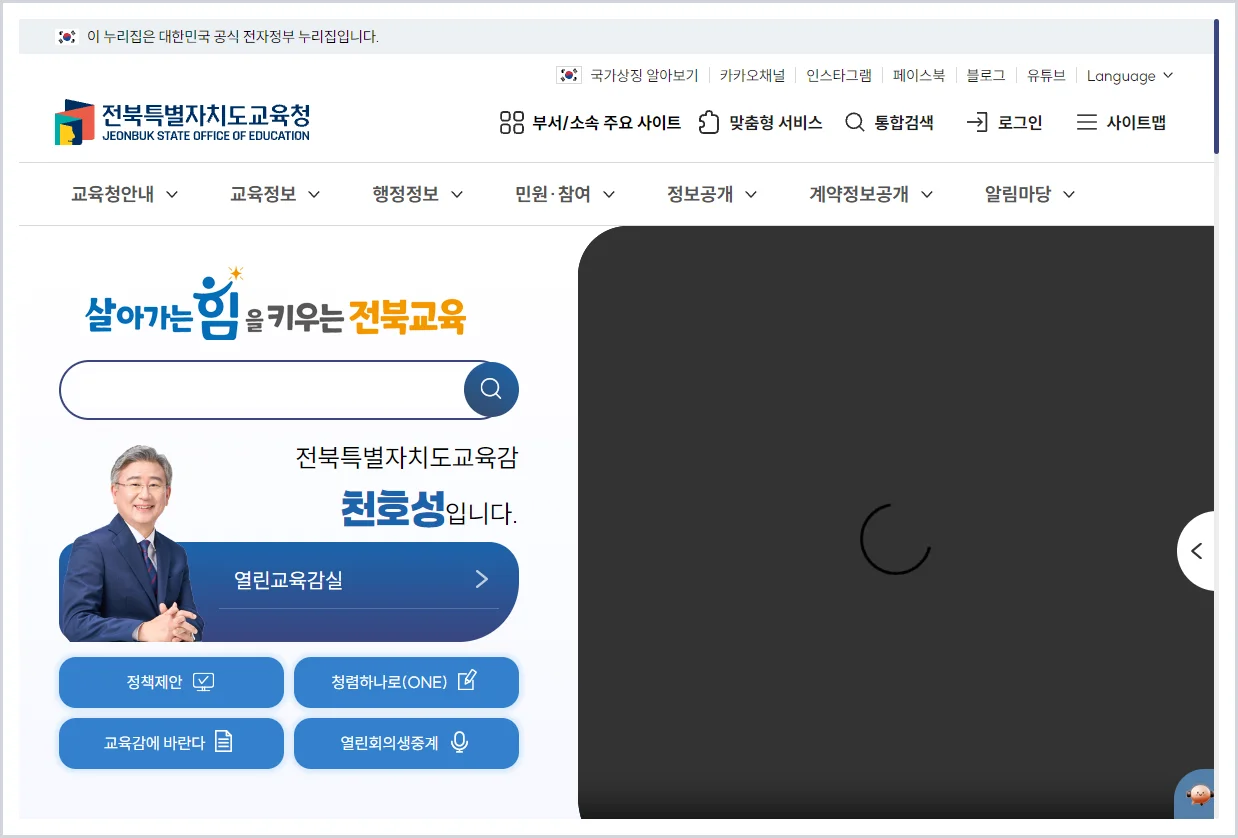This screenshot has height=838, width=1238.
Task: Expand the 알림마당 menu
Action: coord(1030,194)
